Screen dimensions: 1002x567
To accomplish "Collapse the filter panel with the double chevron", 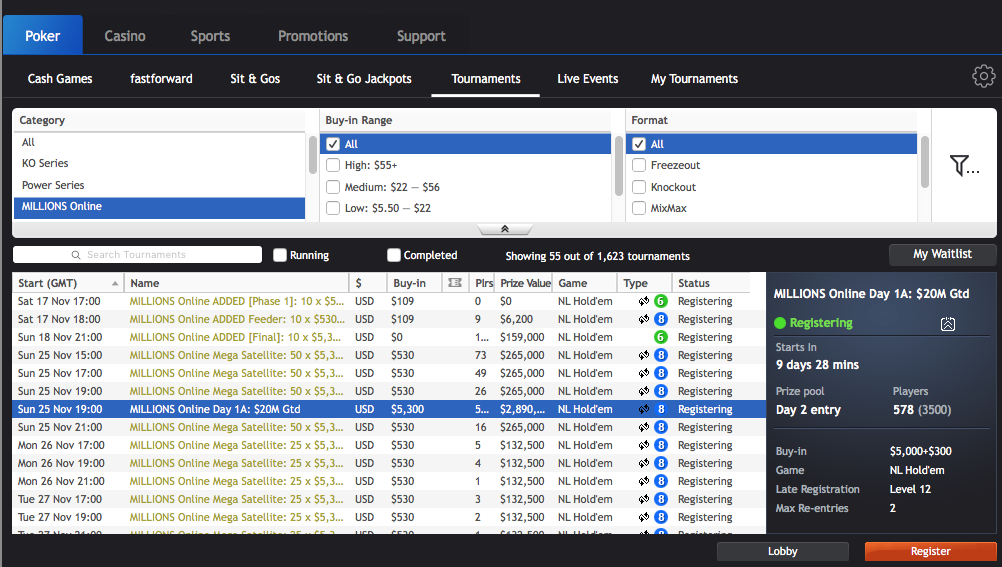I will 504,229.
